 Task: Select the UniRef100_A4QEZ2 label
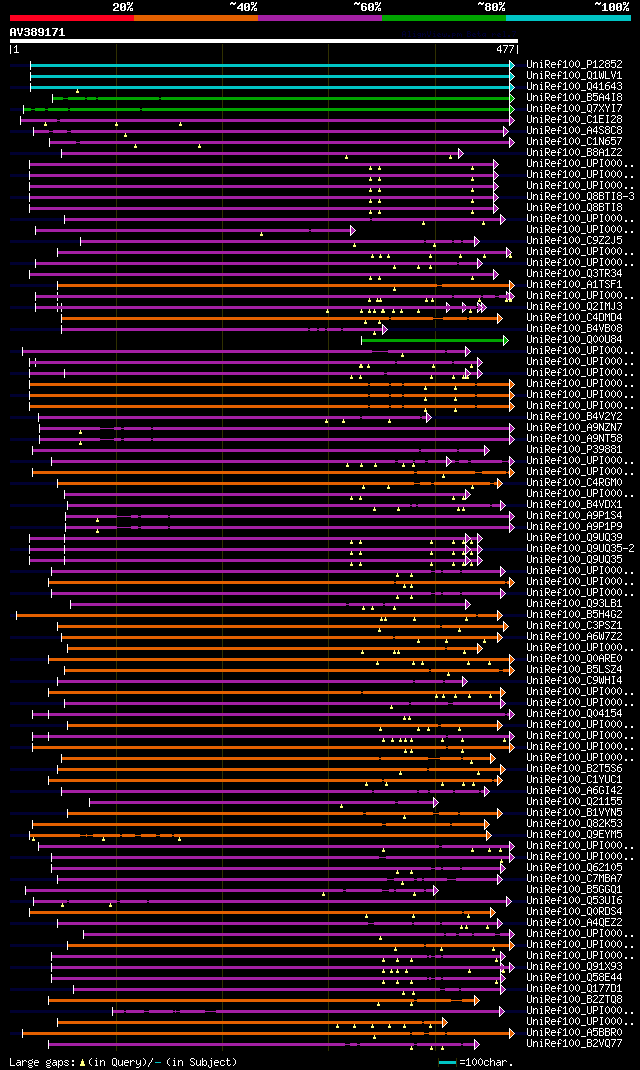[x=574, y=923]
